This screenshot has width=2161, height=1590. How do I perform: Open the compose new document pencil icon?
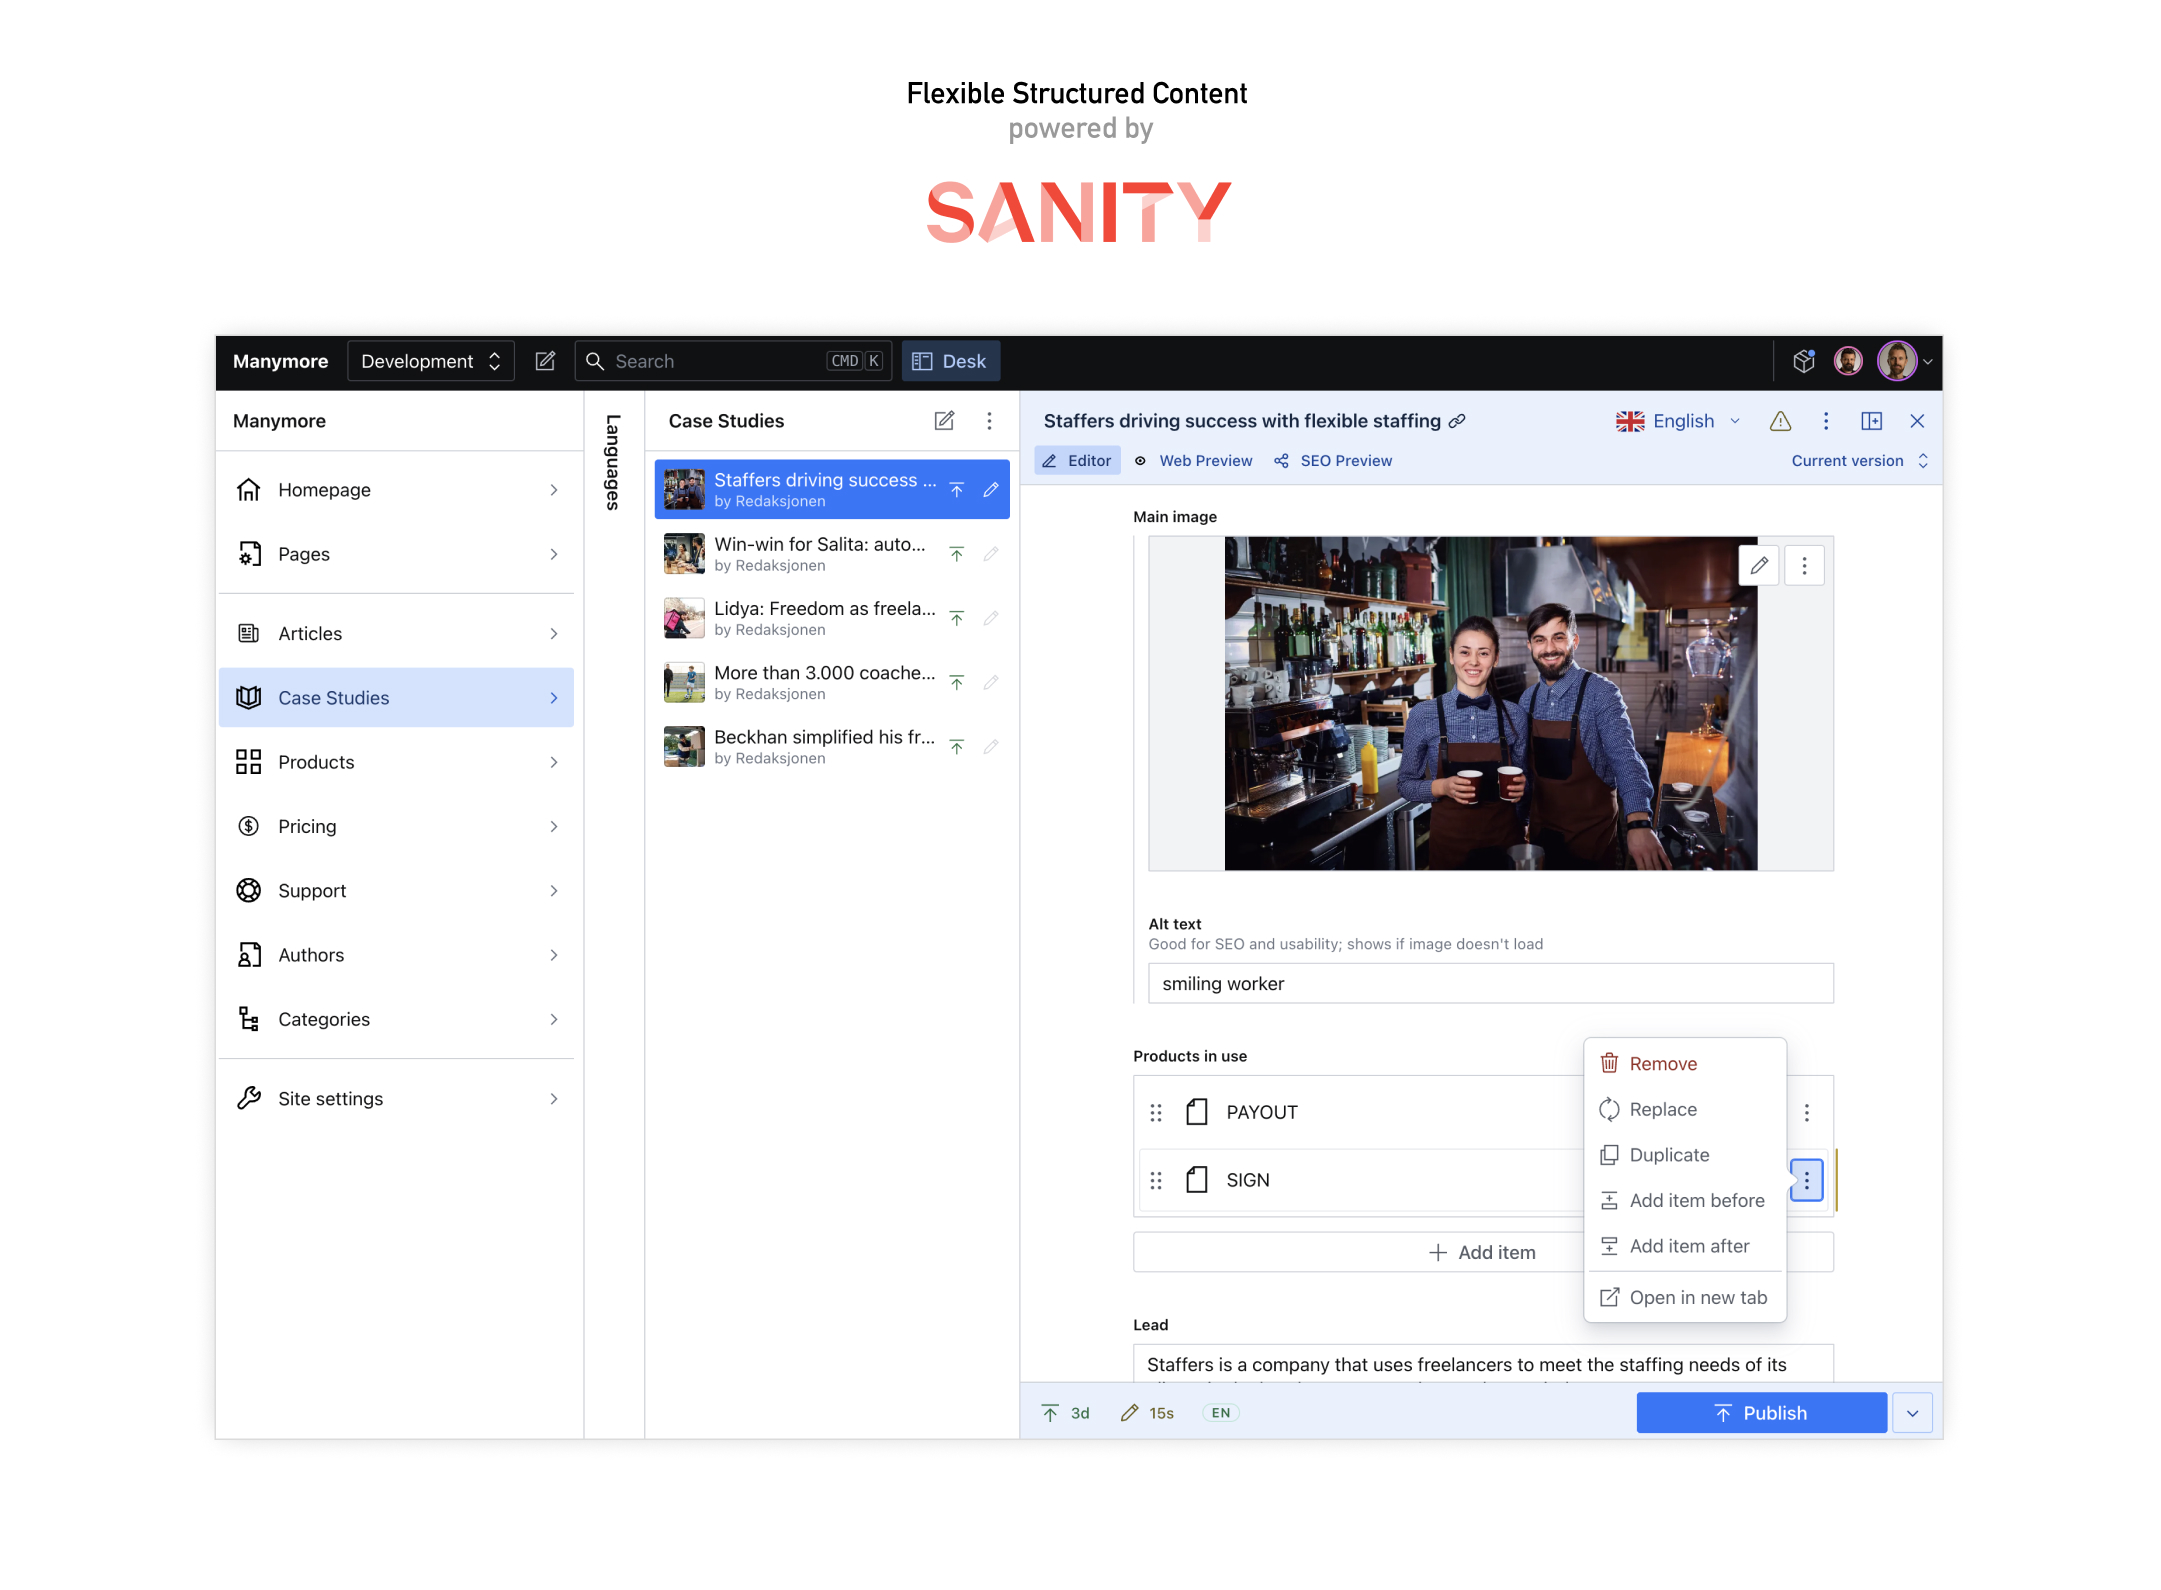click(545, 361)
